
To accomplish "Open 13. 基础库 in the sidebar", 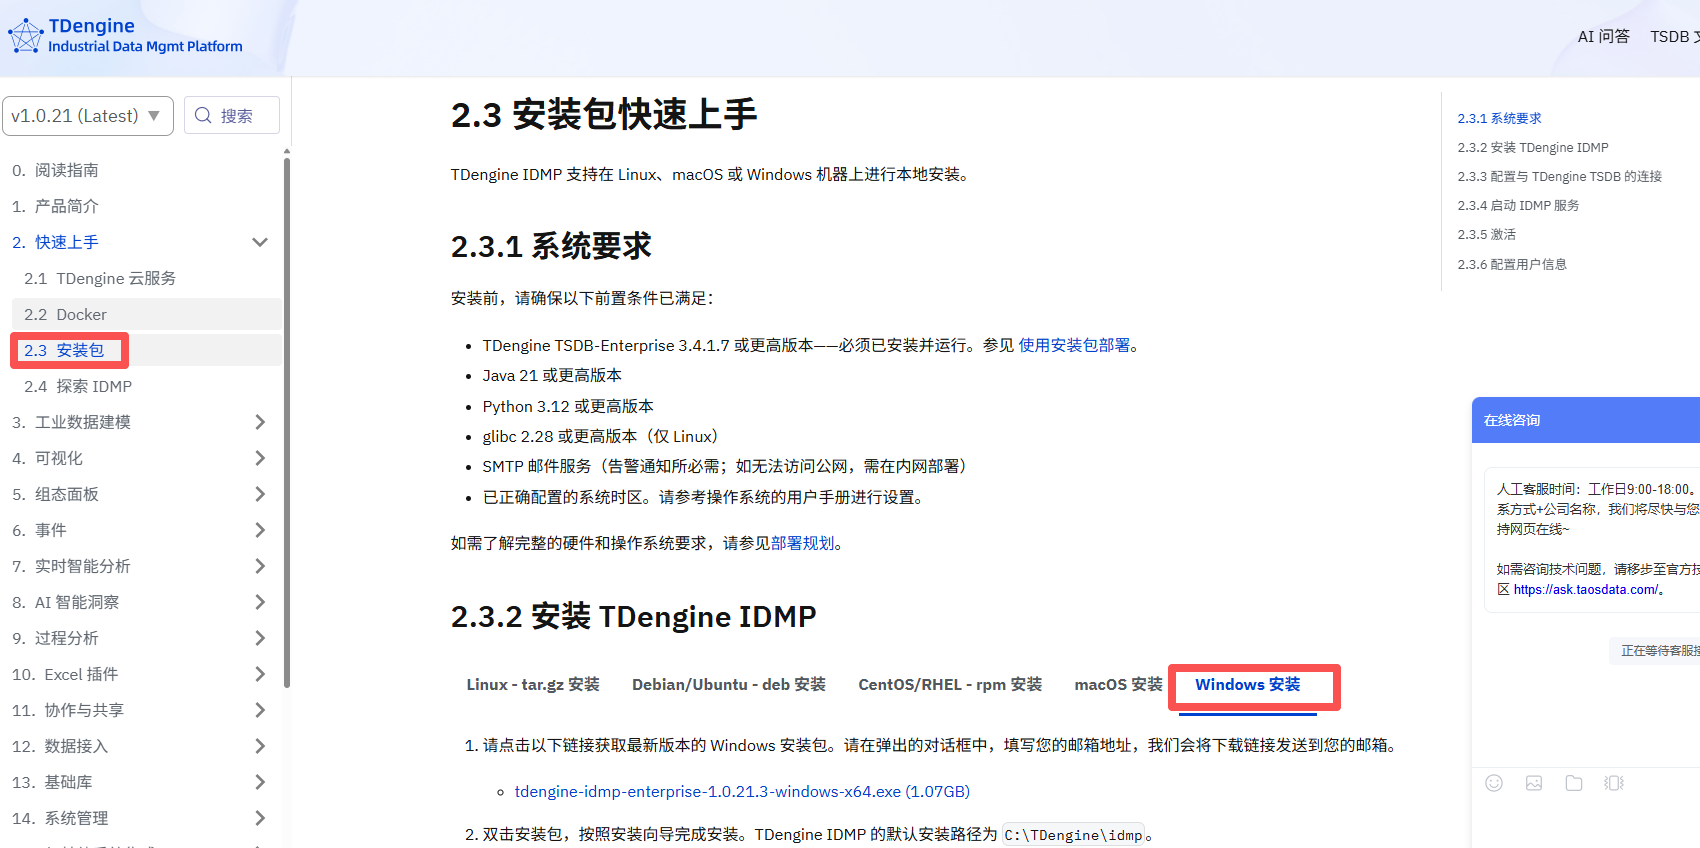I will pos(52,782).
